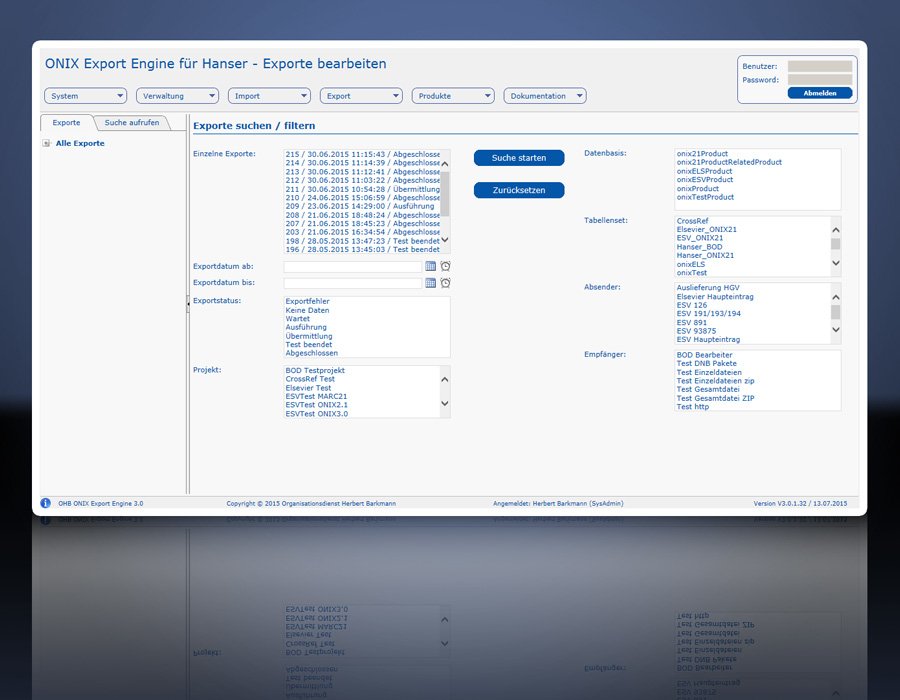Select onix21Product in Datenbasis list
The image size is (900, 700).
702,154
